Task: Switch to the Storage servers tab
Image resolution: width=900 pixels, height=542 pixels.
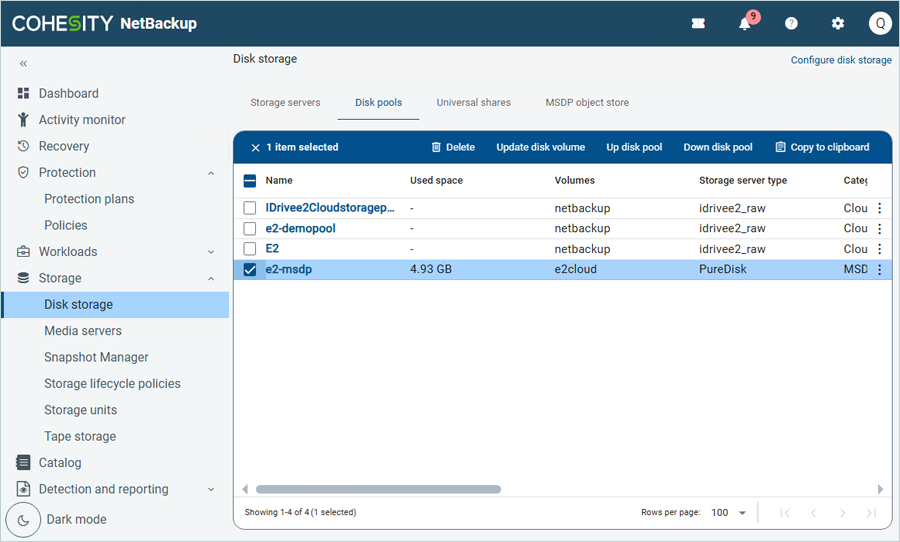Action: click(285, 103)
